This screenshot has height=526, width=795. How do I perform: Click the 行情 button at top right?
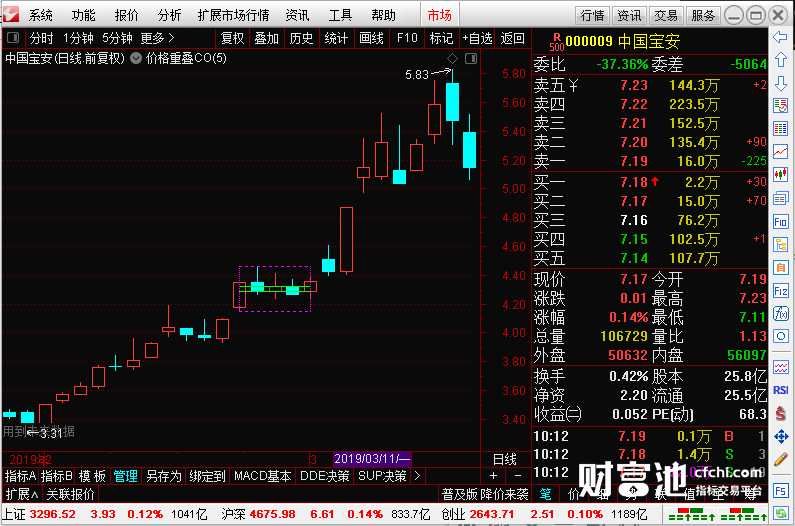click(592, 16)
